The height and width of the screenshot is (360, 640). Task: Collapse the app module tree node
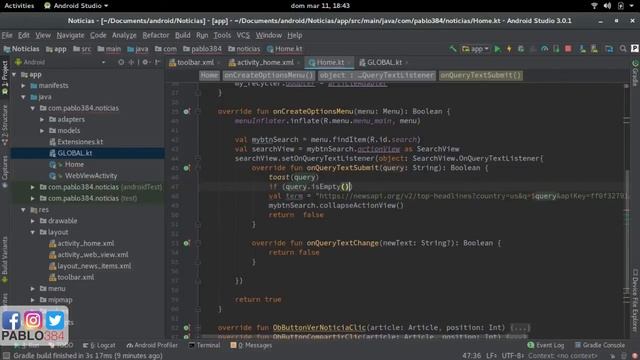15,75
